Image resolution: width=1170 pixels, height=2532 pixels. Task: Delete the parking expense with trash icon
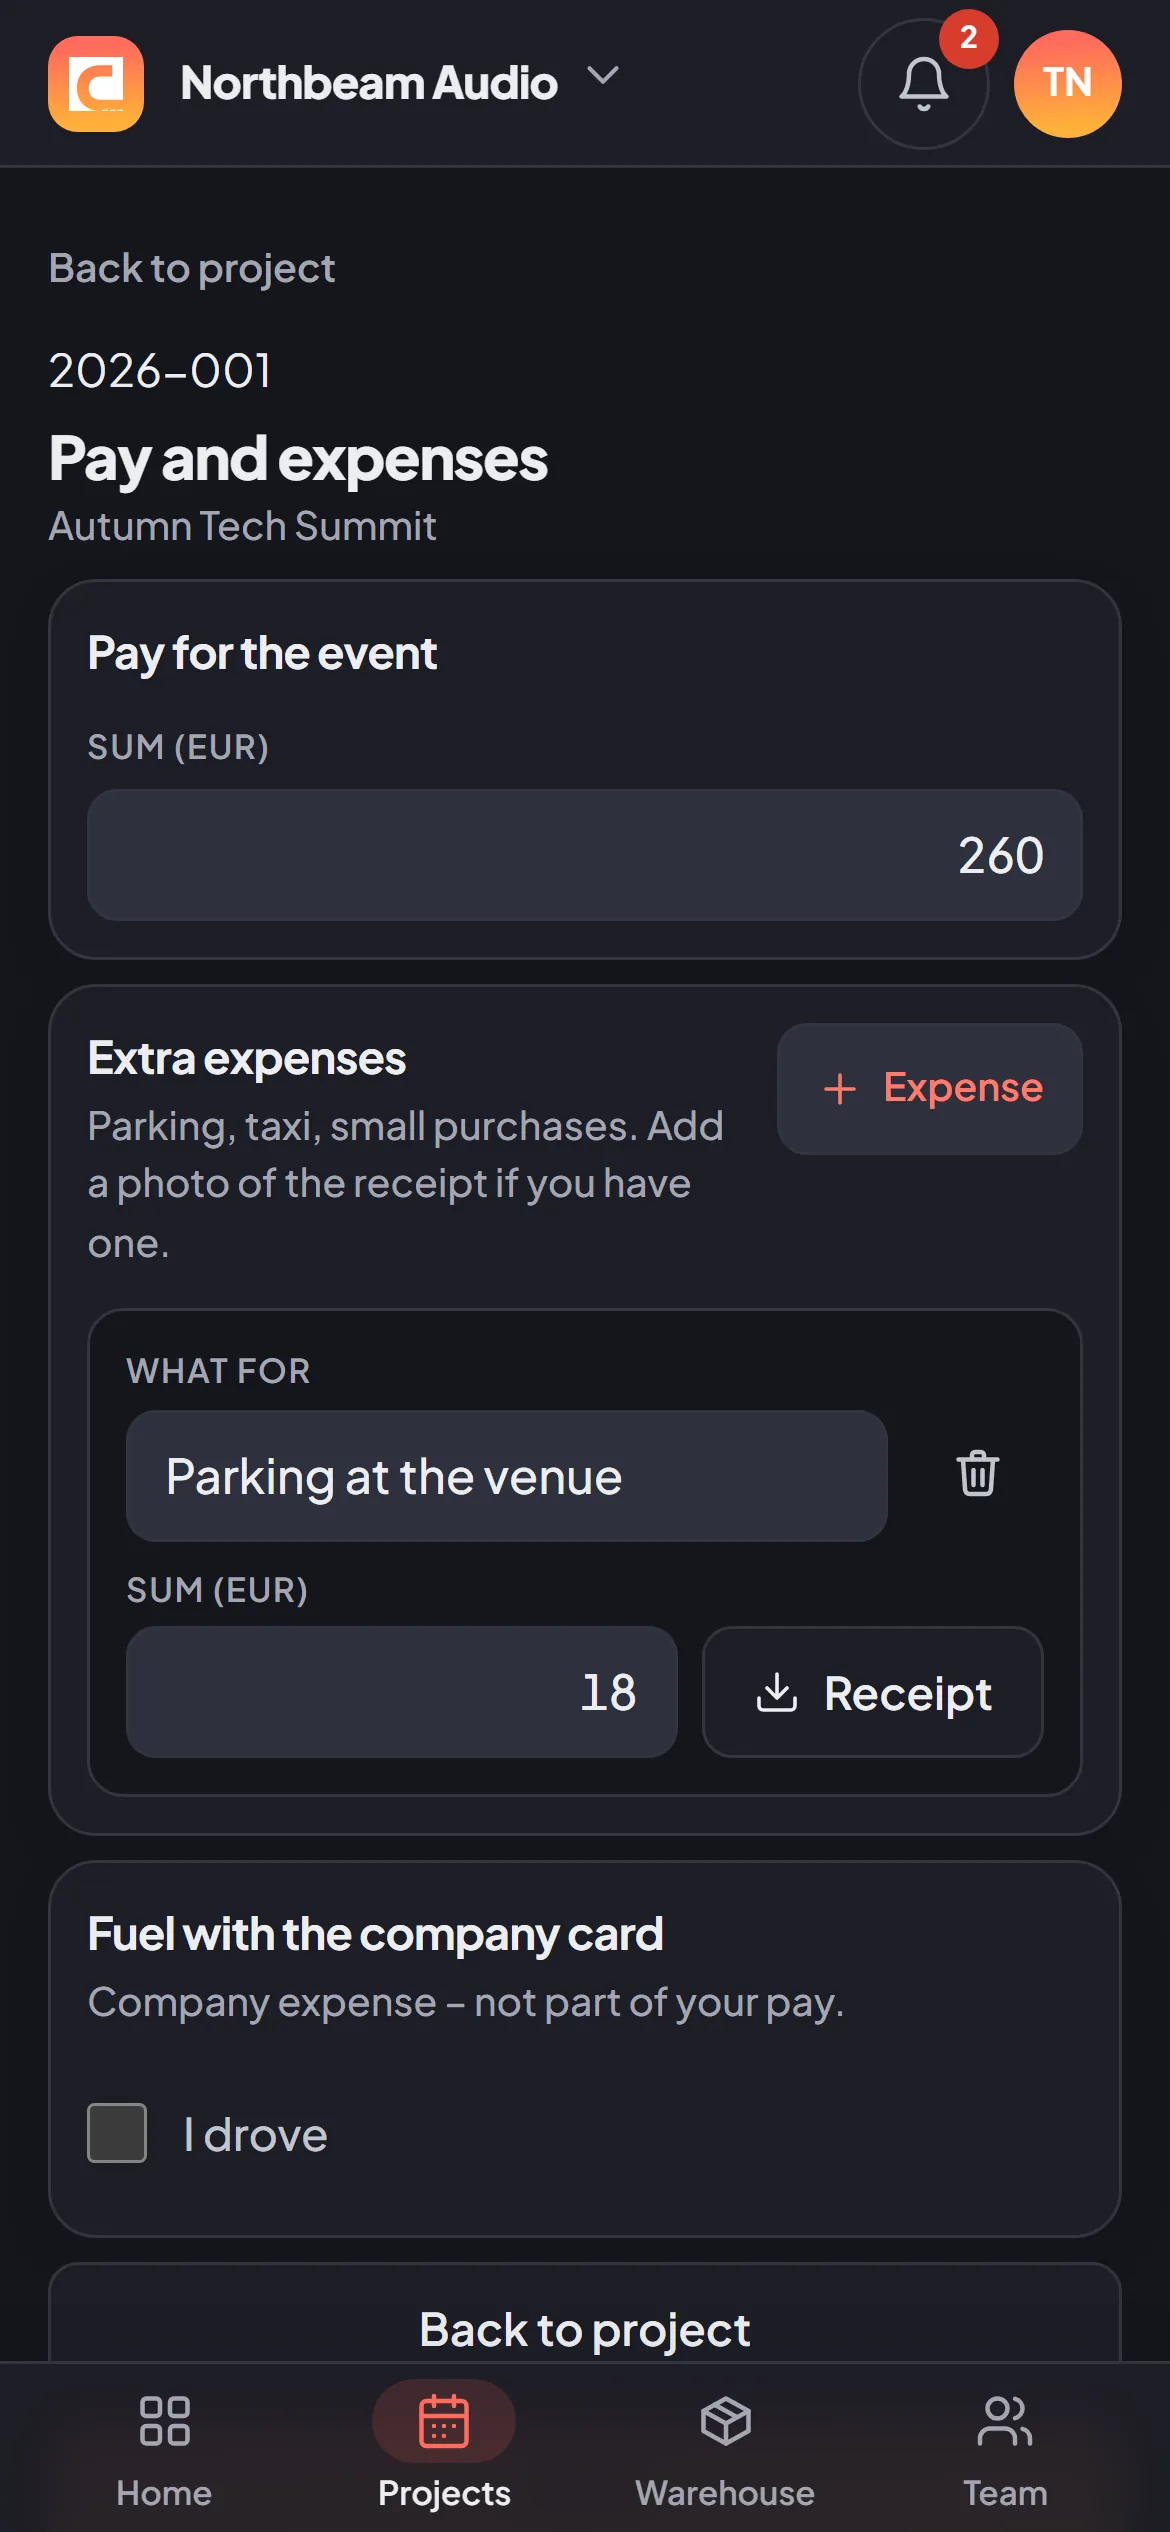tap(977, 1473)
